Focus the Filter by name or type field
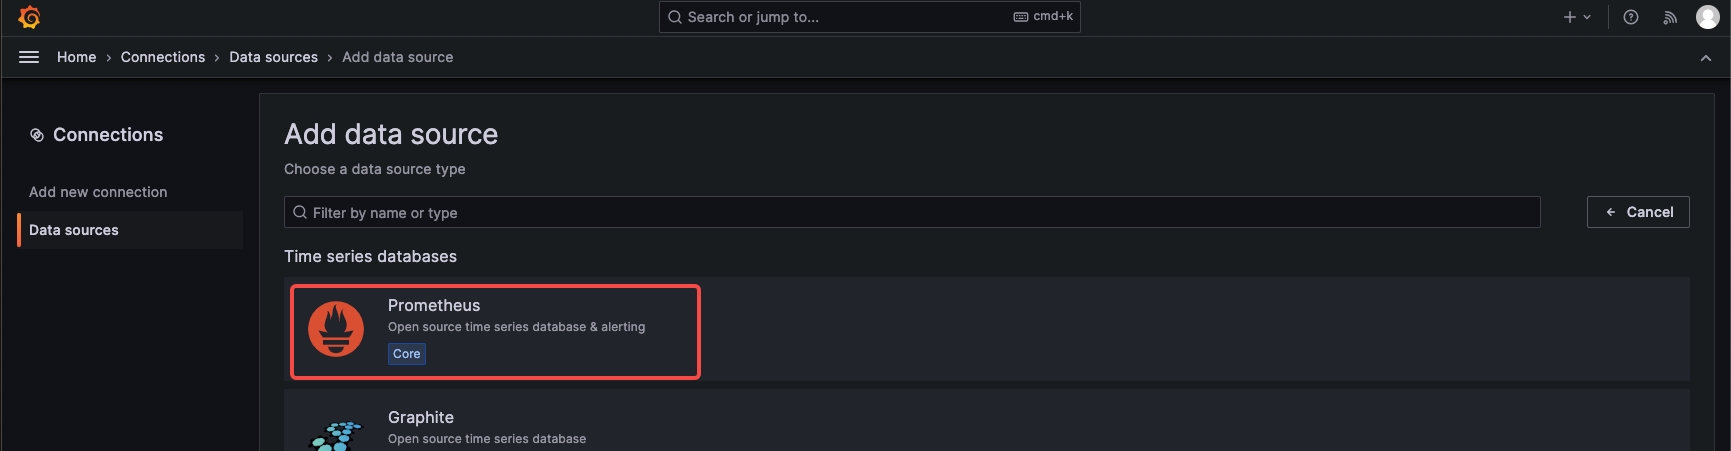This screenshot has height=451, width=1731. (x=912, y=212)
